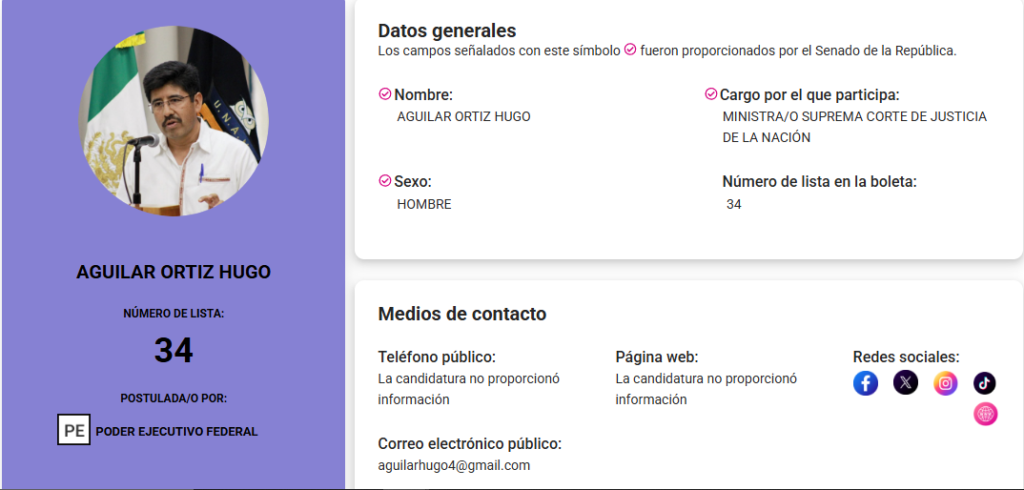The image size is (1024, 490).
Task: Click the PE logo box
Action: tap(74, 430)
